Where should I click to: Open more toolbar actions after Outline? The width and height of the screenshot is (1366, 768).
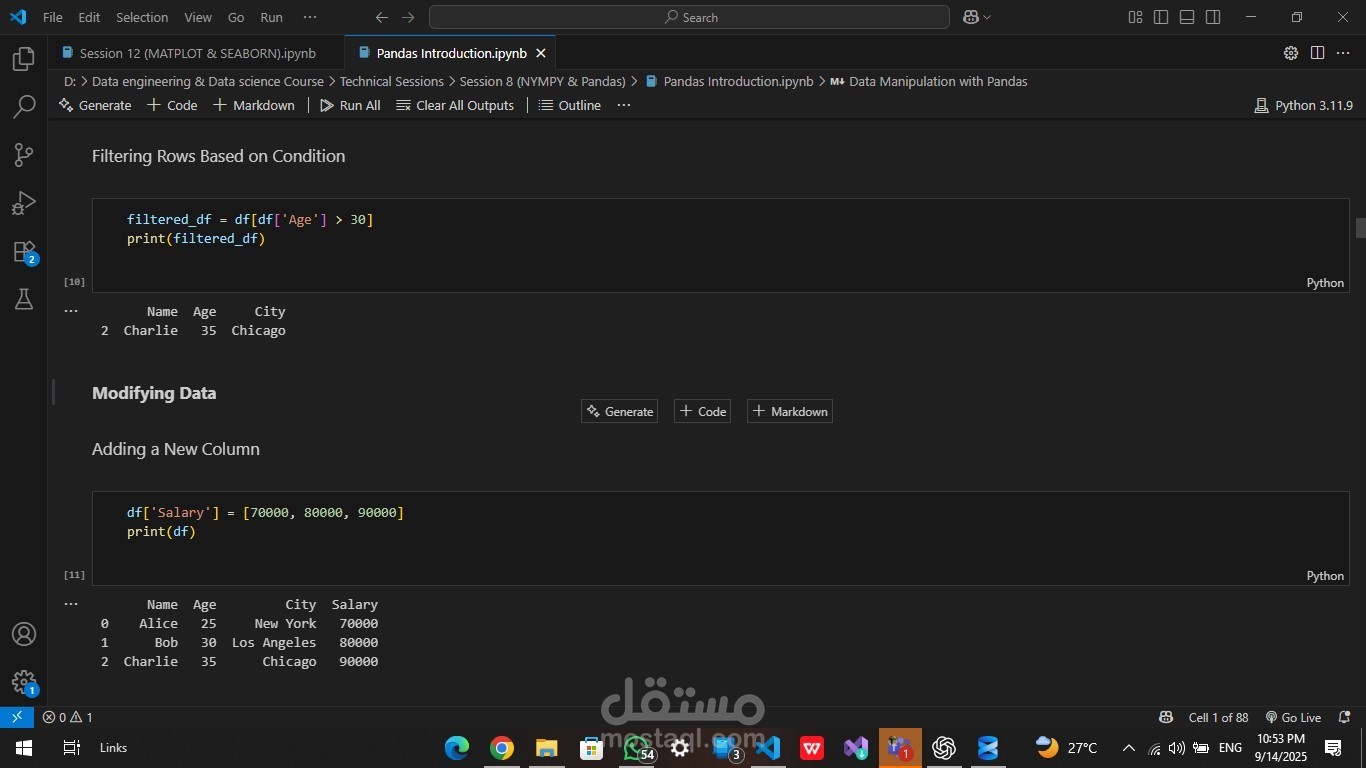click(624, 105)
